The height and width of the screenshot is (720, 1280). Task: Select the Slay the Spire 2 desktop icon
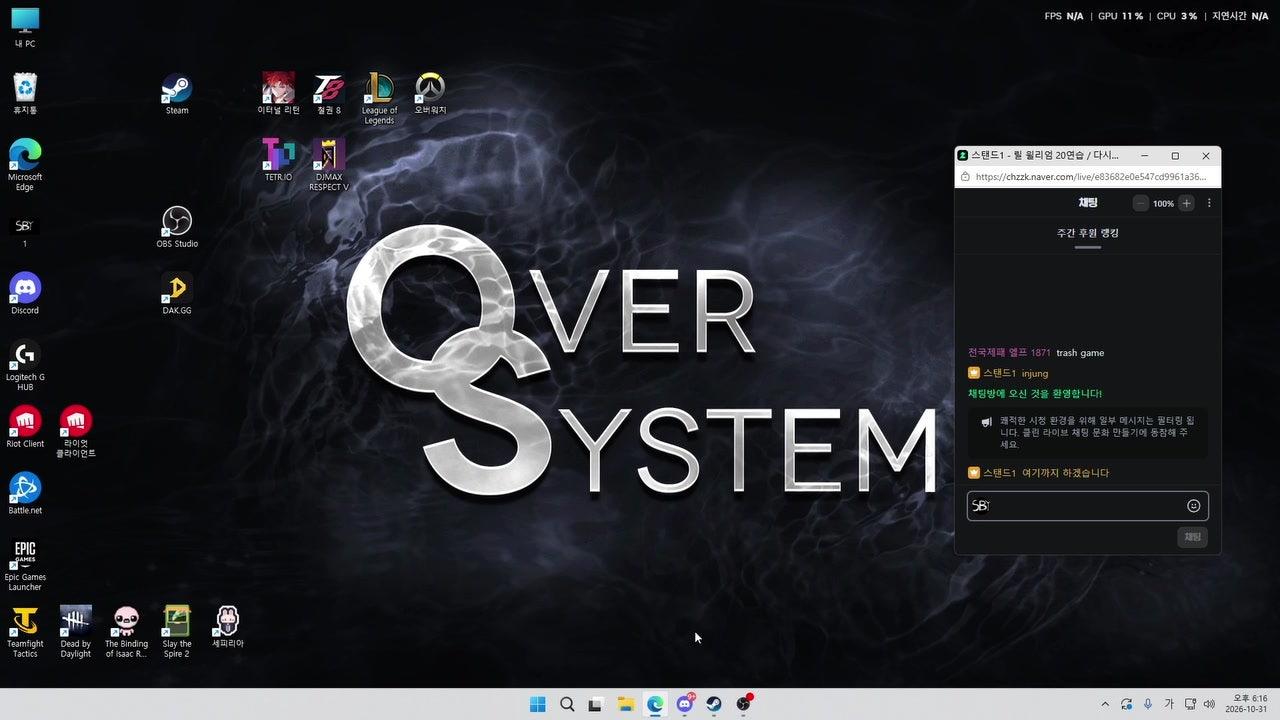point(177,632)
